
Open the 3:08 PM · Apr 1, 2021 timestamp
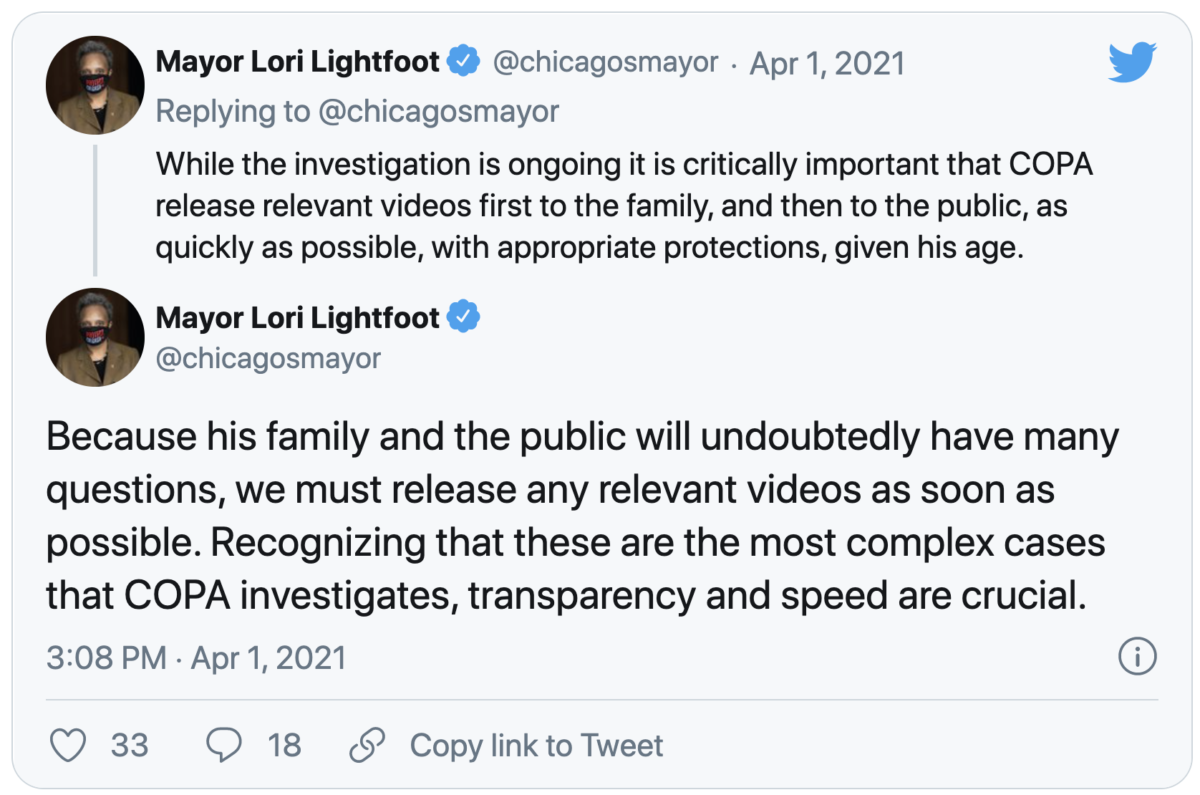(x=196, y=657)
